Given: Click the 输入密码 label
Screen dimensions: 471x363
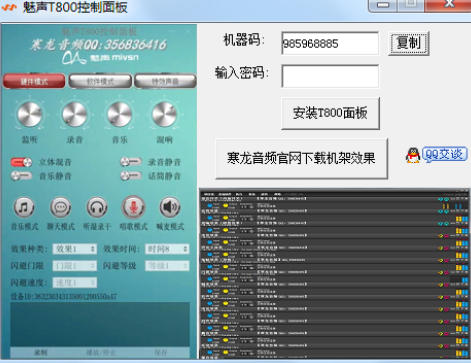Looking at the screenshot, I should (242, 72).
